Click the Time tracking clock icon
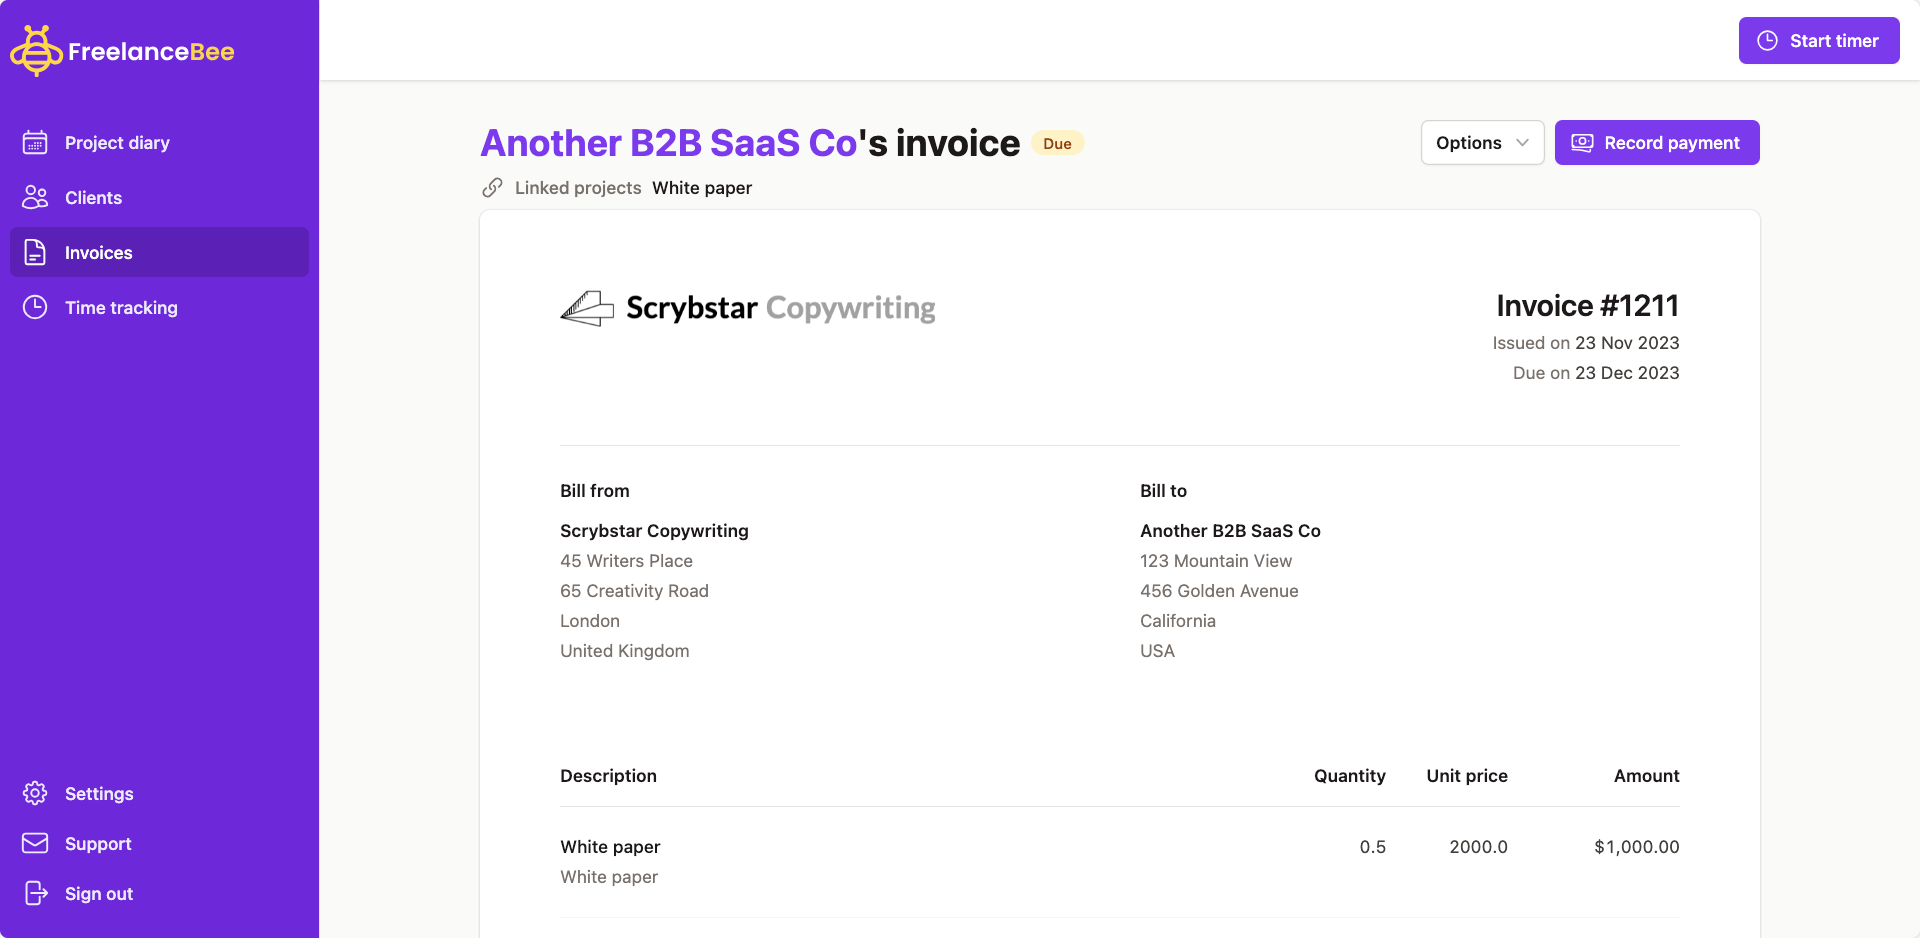The width and height of the screenshot is (1920, 938). coord(35,308)
